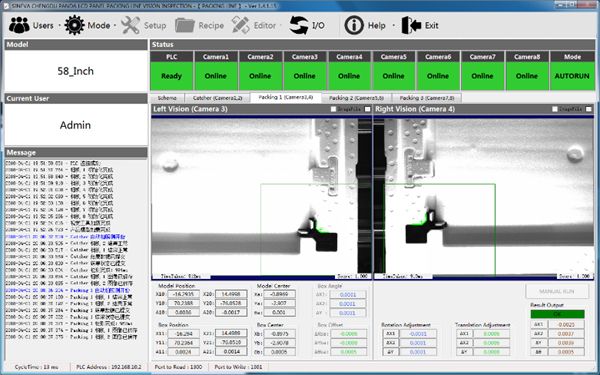Open the Recipe folder icon
Image resolution: width=600 pixels, height=375 pixels.
[185, 25]
